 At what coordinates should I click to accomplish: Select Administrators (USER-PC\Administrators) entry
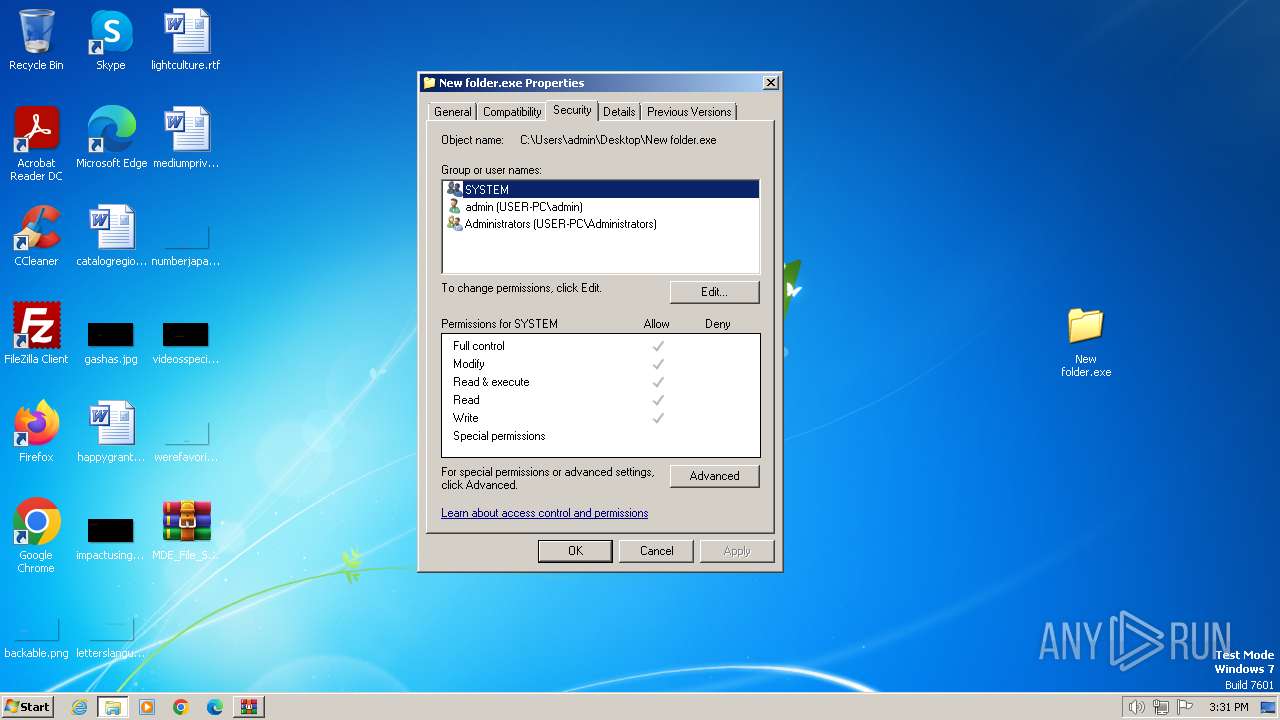pyautogui.click(x=601, y=224)
